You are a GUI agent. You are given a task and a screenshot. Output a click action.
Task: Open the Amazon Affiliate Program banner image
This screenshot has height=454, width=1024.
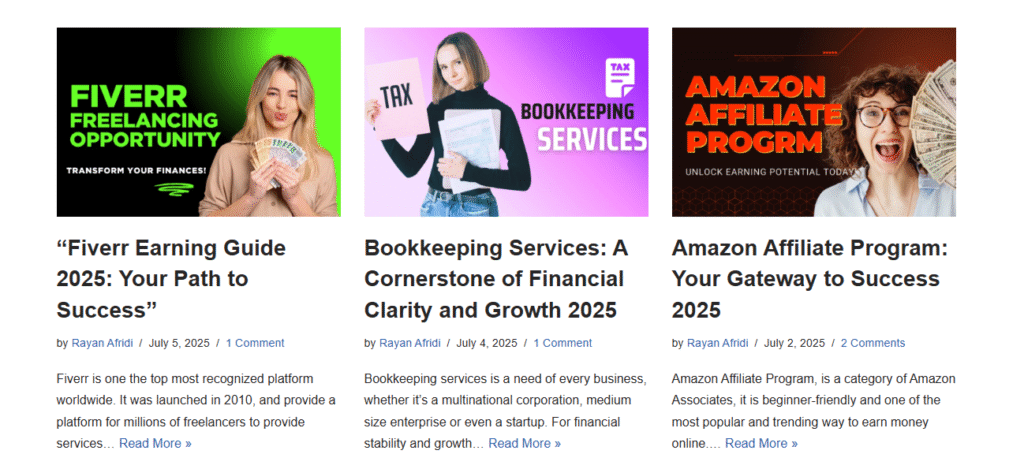[x=814, y=122]
